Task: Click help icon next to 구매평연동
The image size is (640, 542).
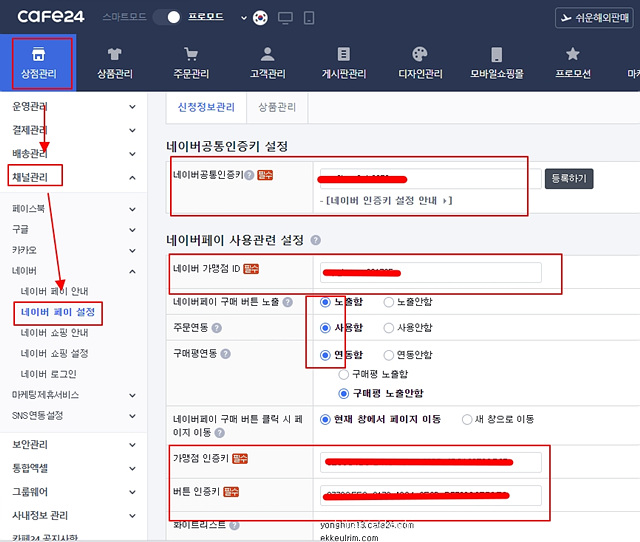Action: (x=225, y=354)
